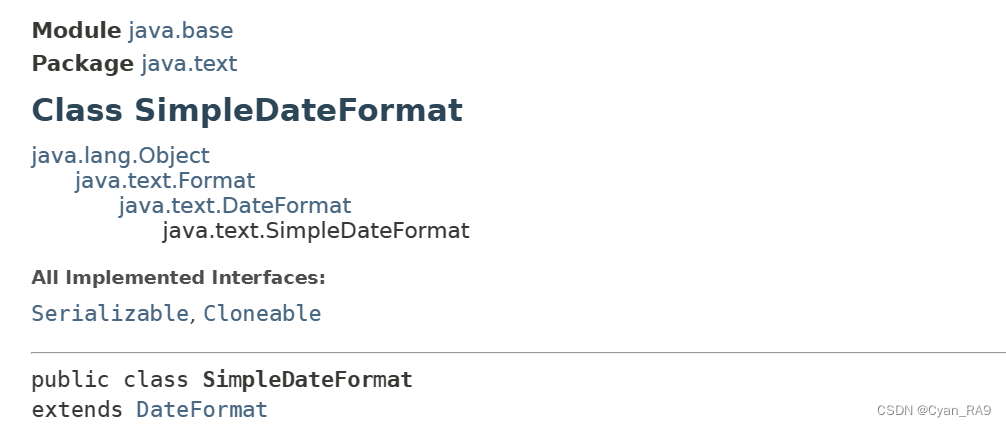Open java.text.Format in the inheritance tree
This screenshot has height=427, width=1006.
click(x=165, y=181)
